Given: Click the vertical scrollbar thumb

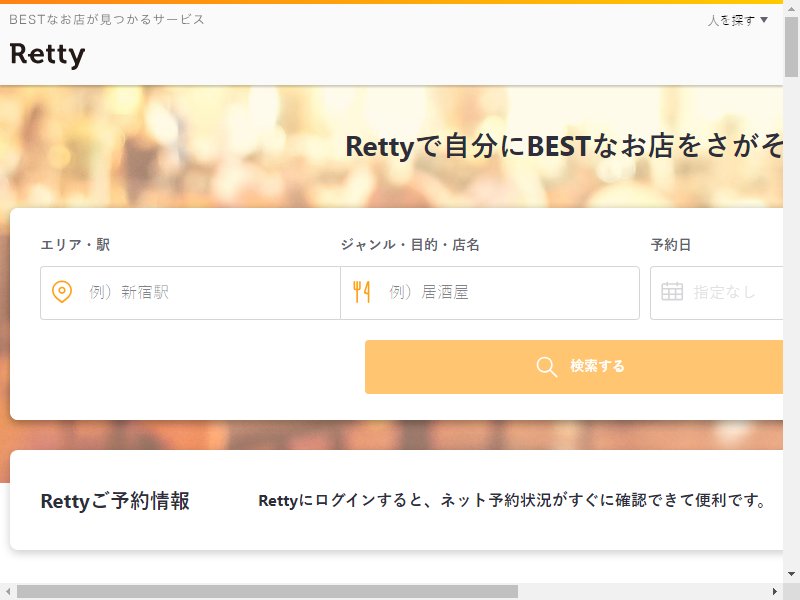Looking at the screenshot, I should click(791, 46).
